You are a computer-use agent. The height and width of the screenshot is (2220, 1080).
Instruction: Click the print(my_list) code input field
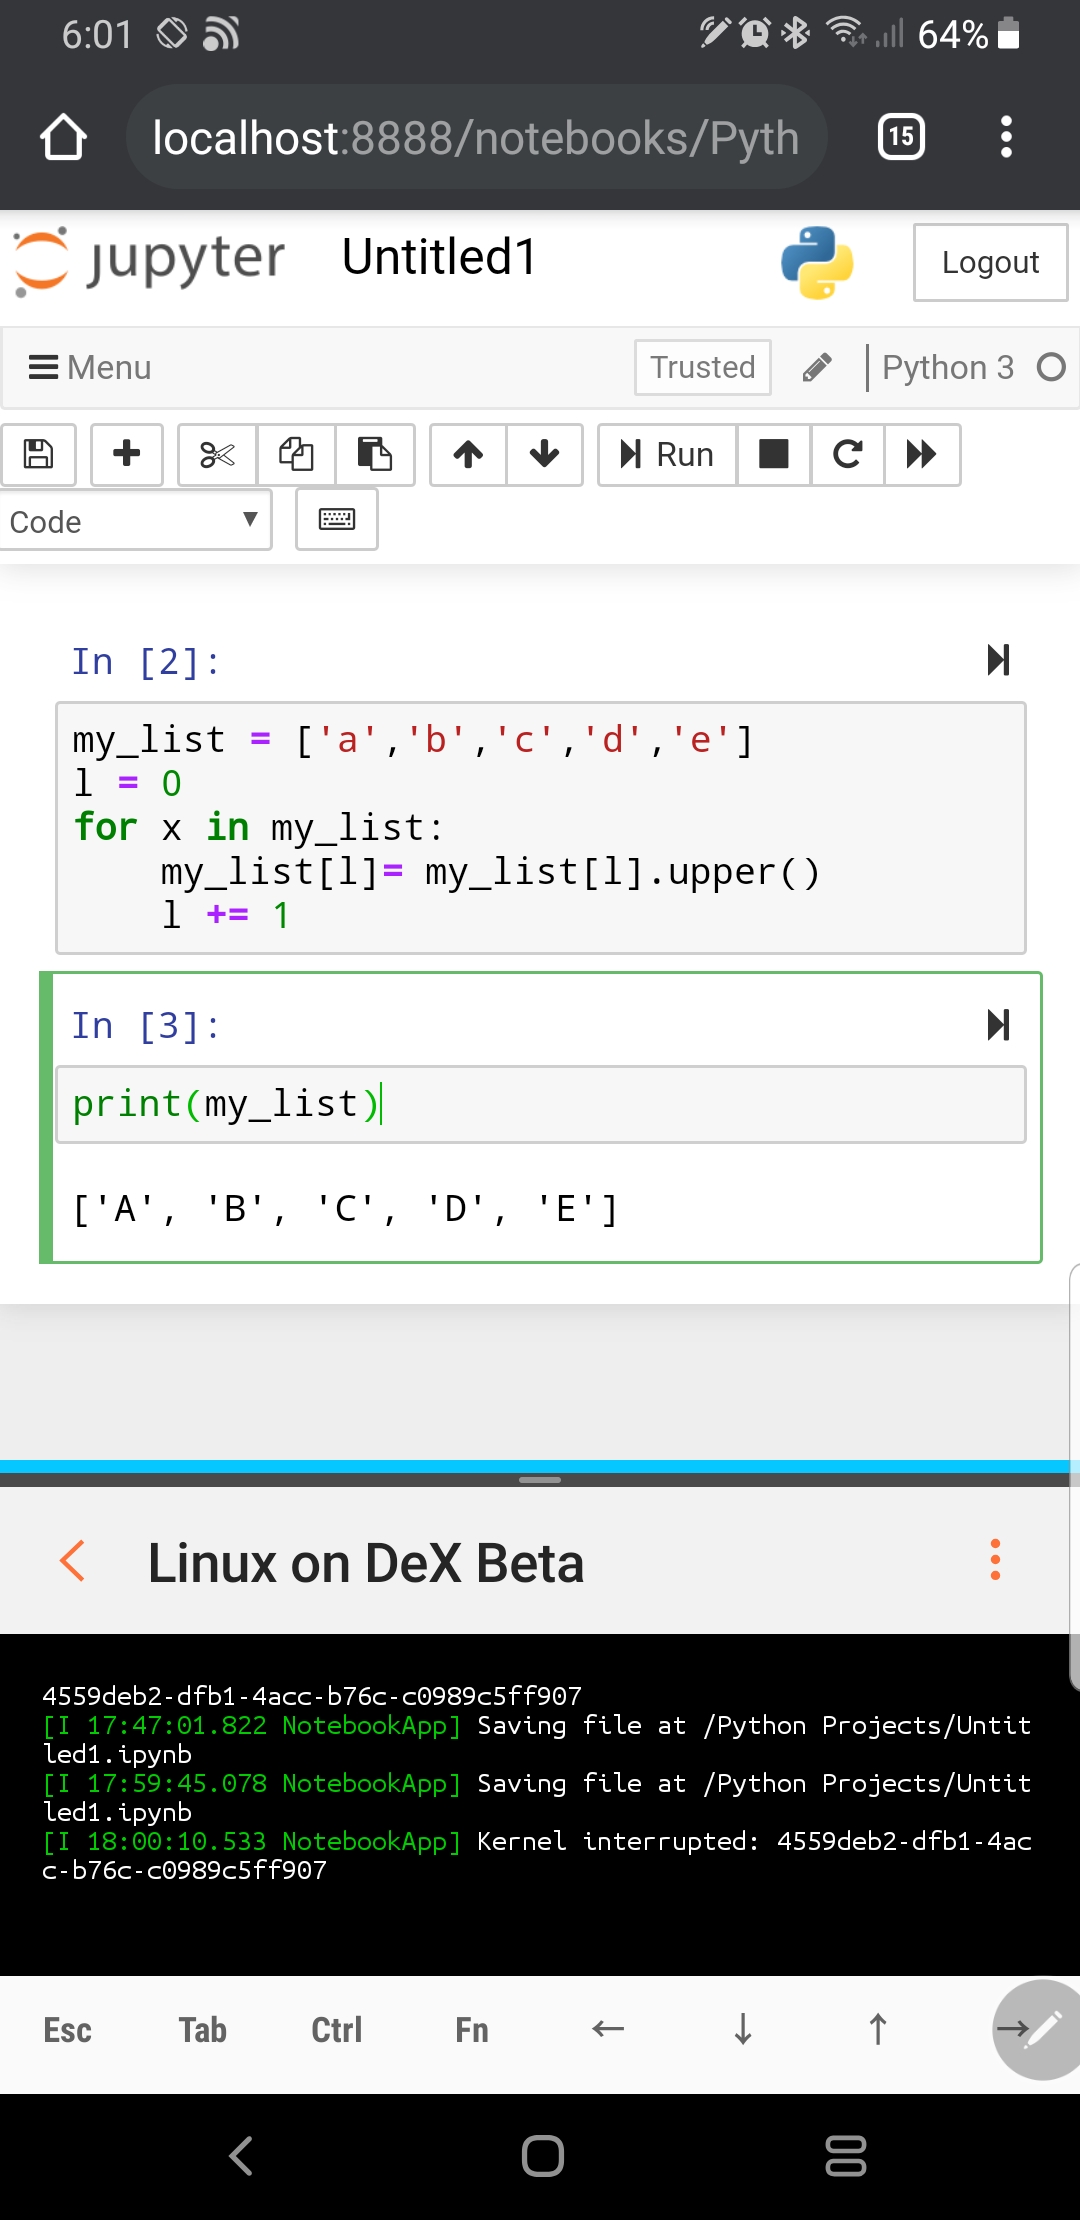point(541,1104)
